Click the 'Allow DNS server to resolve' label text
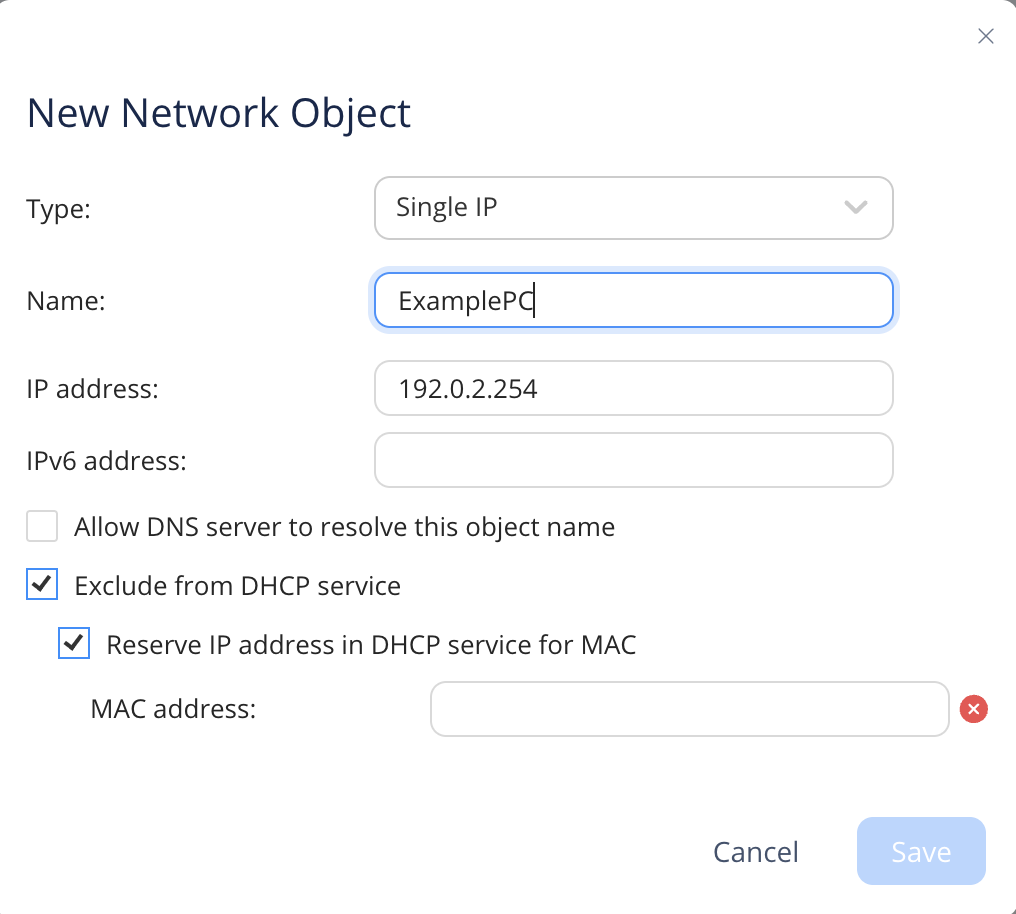1016x914 pixels. click(344, 527)
